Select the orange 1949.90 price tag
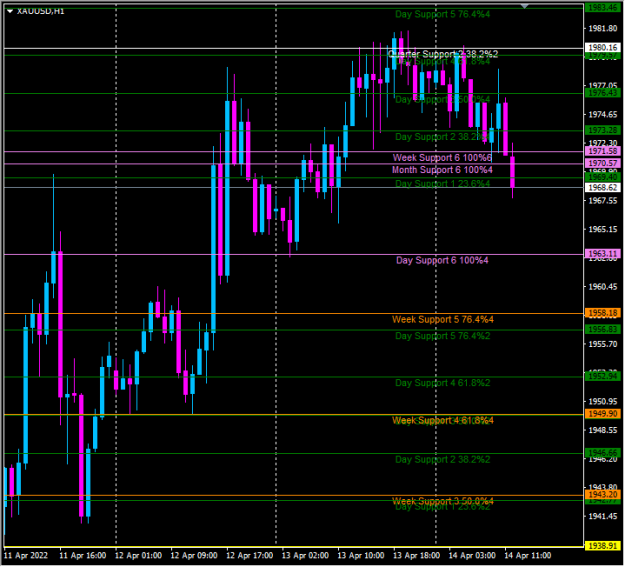The width and height of the screenshot is (625, 567). coord(603,413)
